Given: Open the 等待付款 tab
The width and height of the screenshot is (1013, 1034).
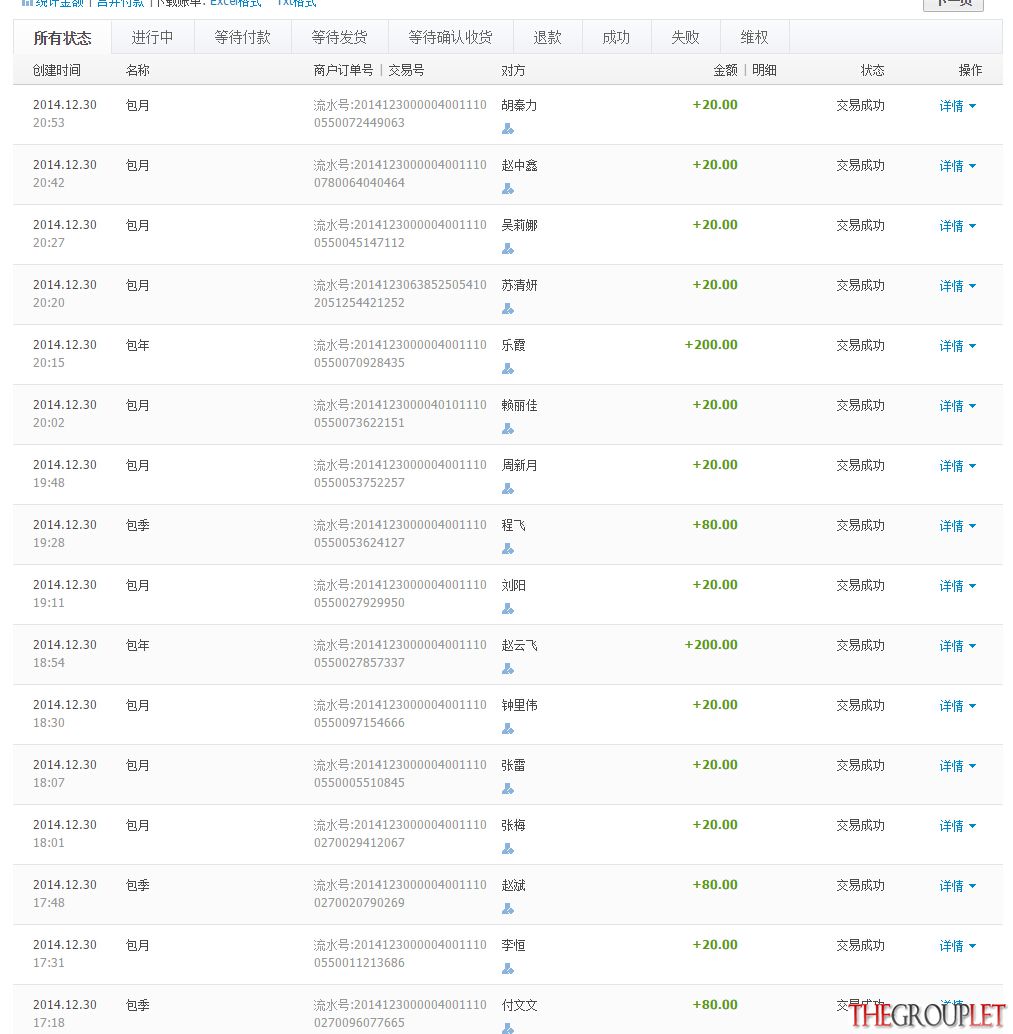Looking at the screenshot, I should click(243, 38).
